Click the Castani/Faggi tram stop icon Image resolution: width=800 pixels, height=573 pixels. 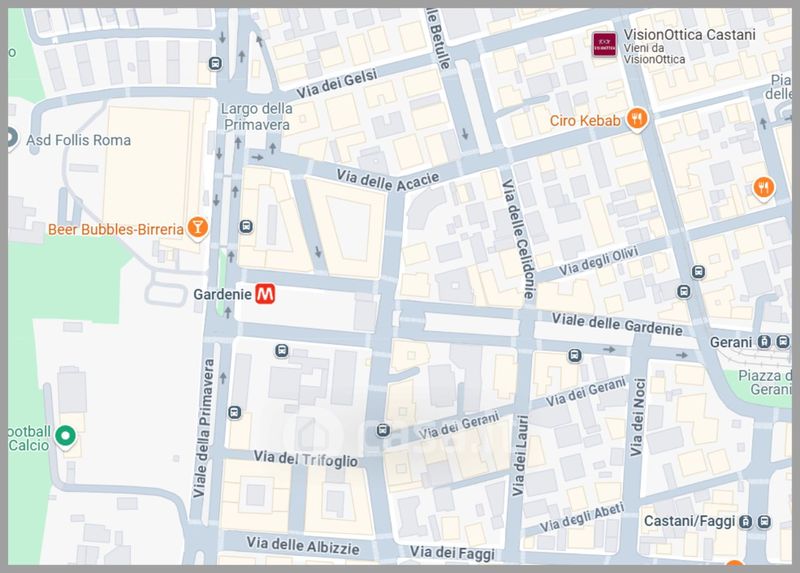click(x=745, y=521)
